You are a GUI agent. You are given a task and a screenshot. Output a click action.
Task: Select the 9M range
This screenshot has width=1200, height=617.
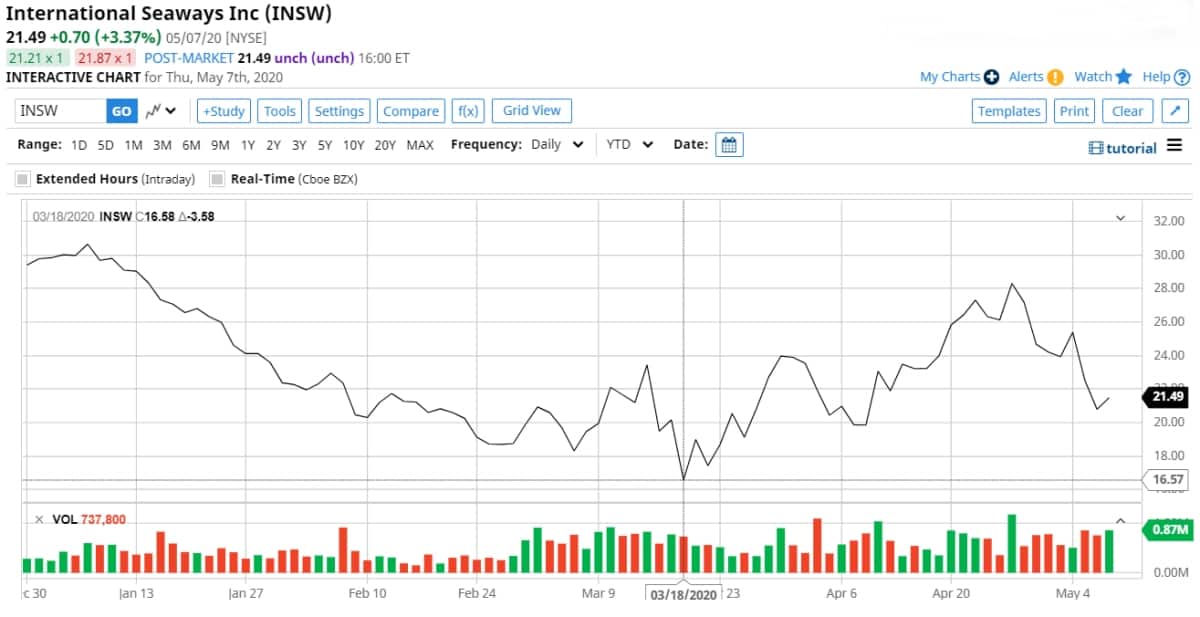[220, 145]
